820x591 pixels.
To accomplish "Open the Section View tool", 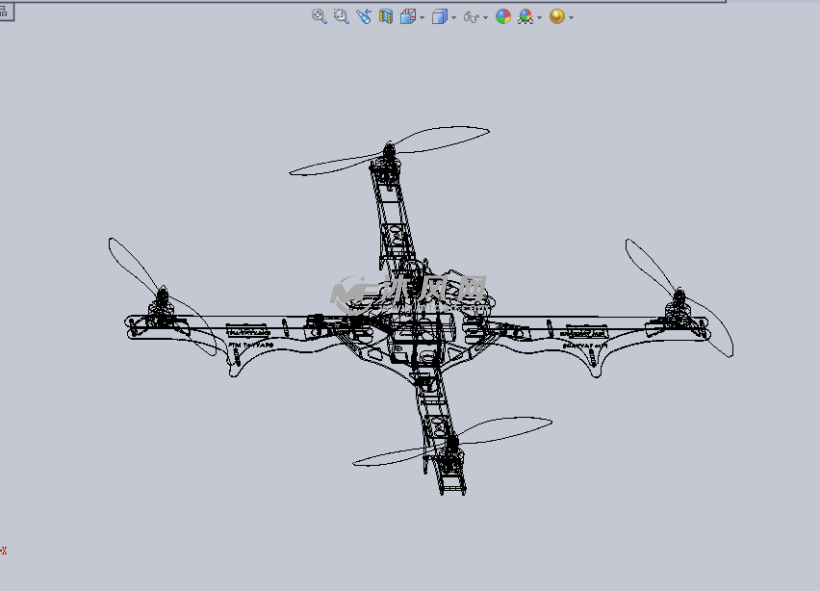I will tap(385, 16).
